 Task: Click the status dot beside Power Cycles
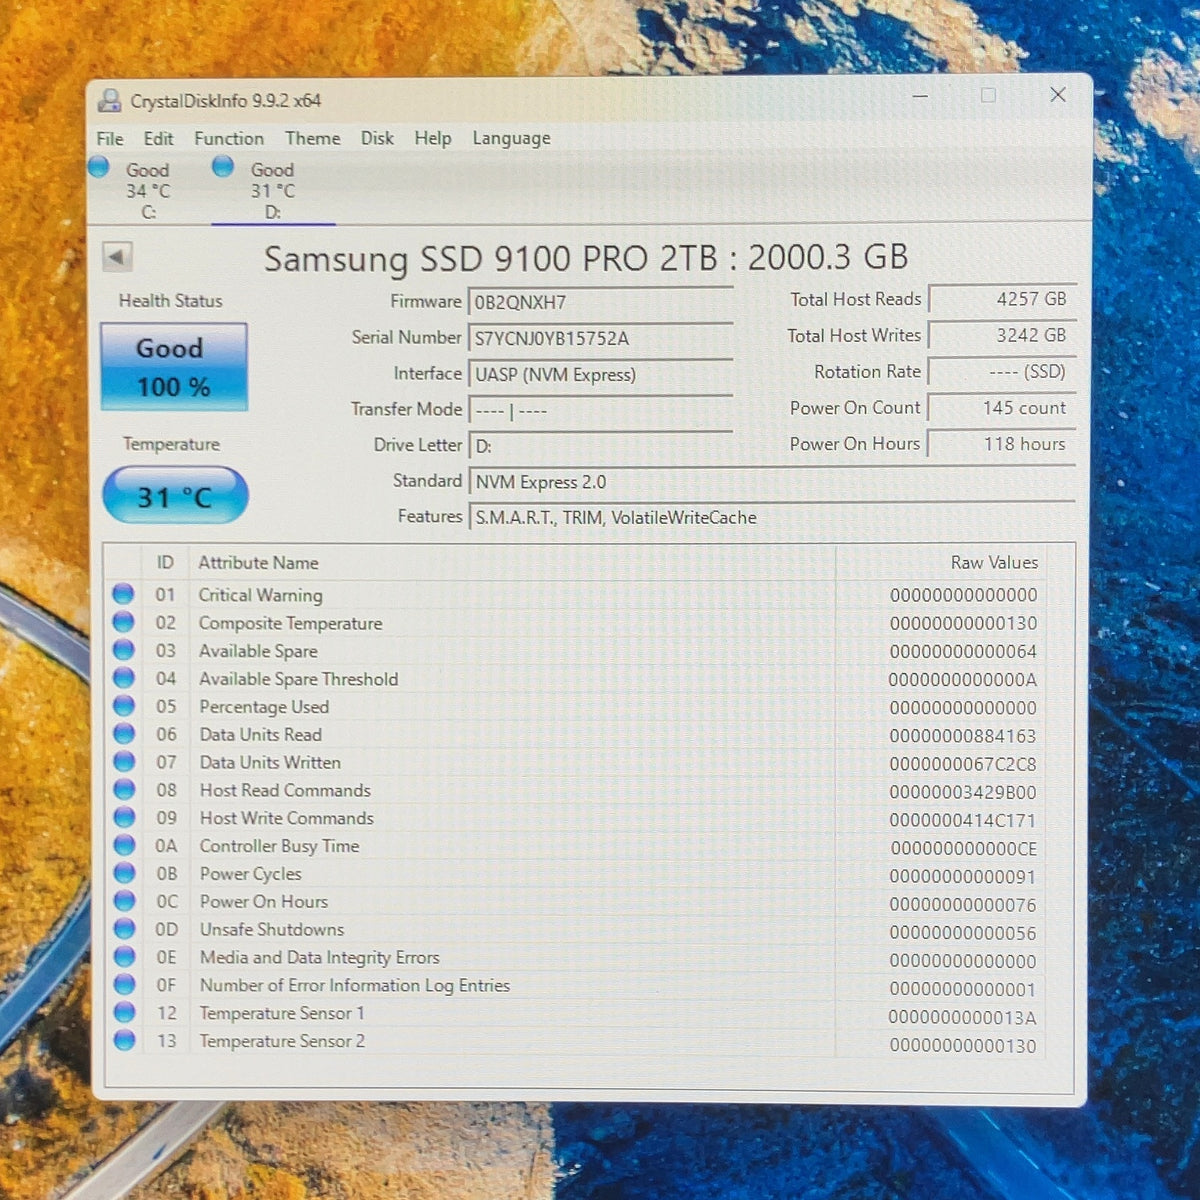coord(124,873)
